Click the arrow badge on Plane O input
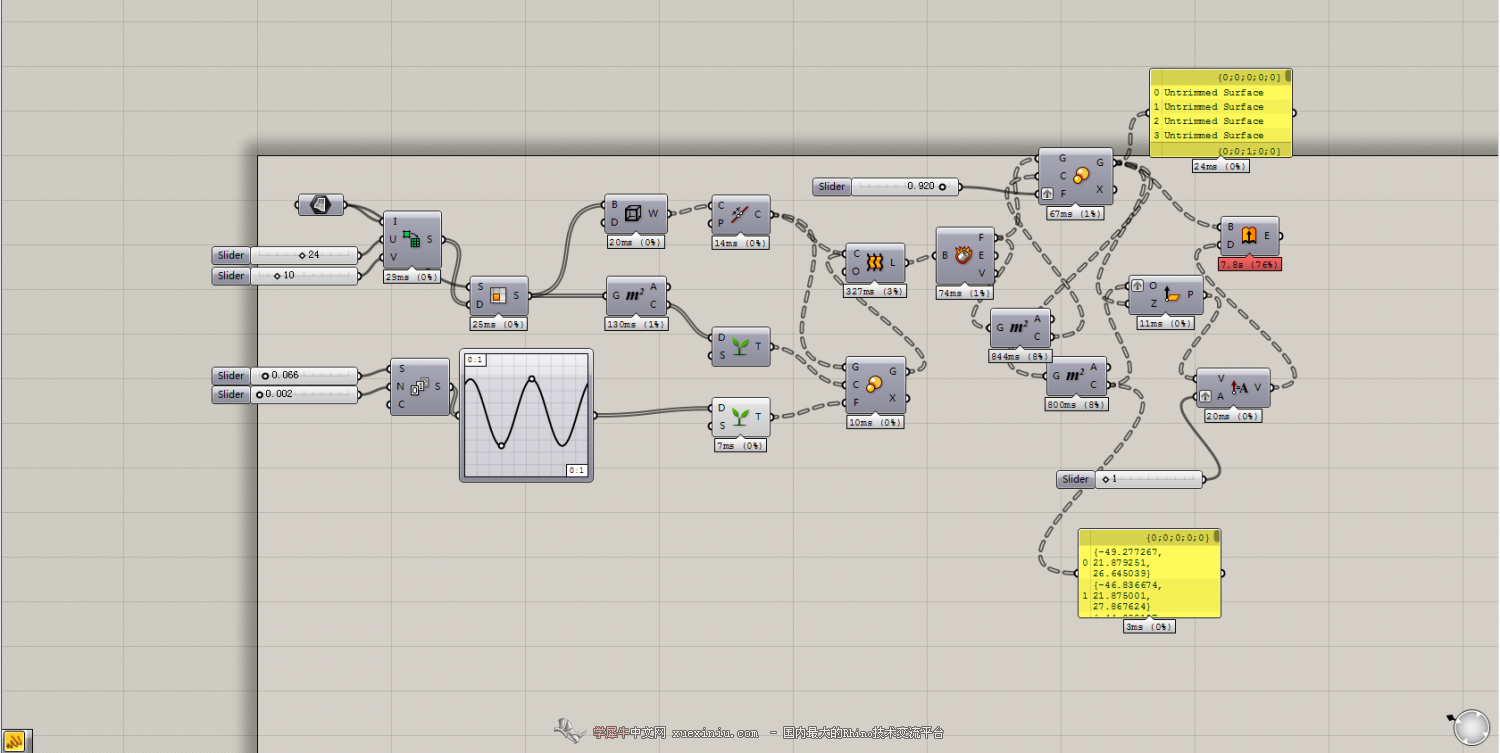Viewport: 1500px width, 753px height. click(1138, 286)
